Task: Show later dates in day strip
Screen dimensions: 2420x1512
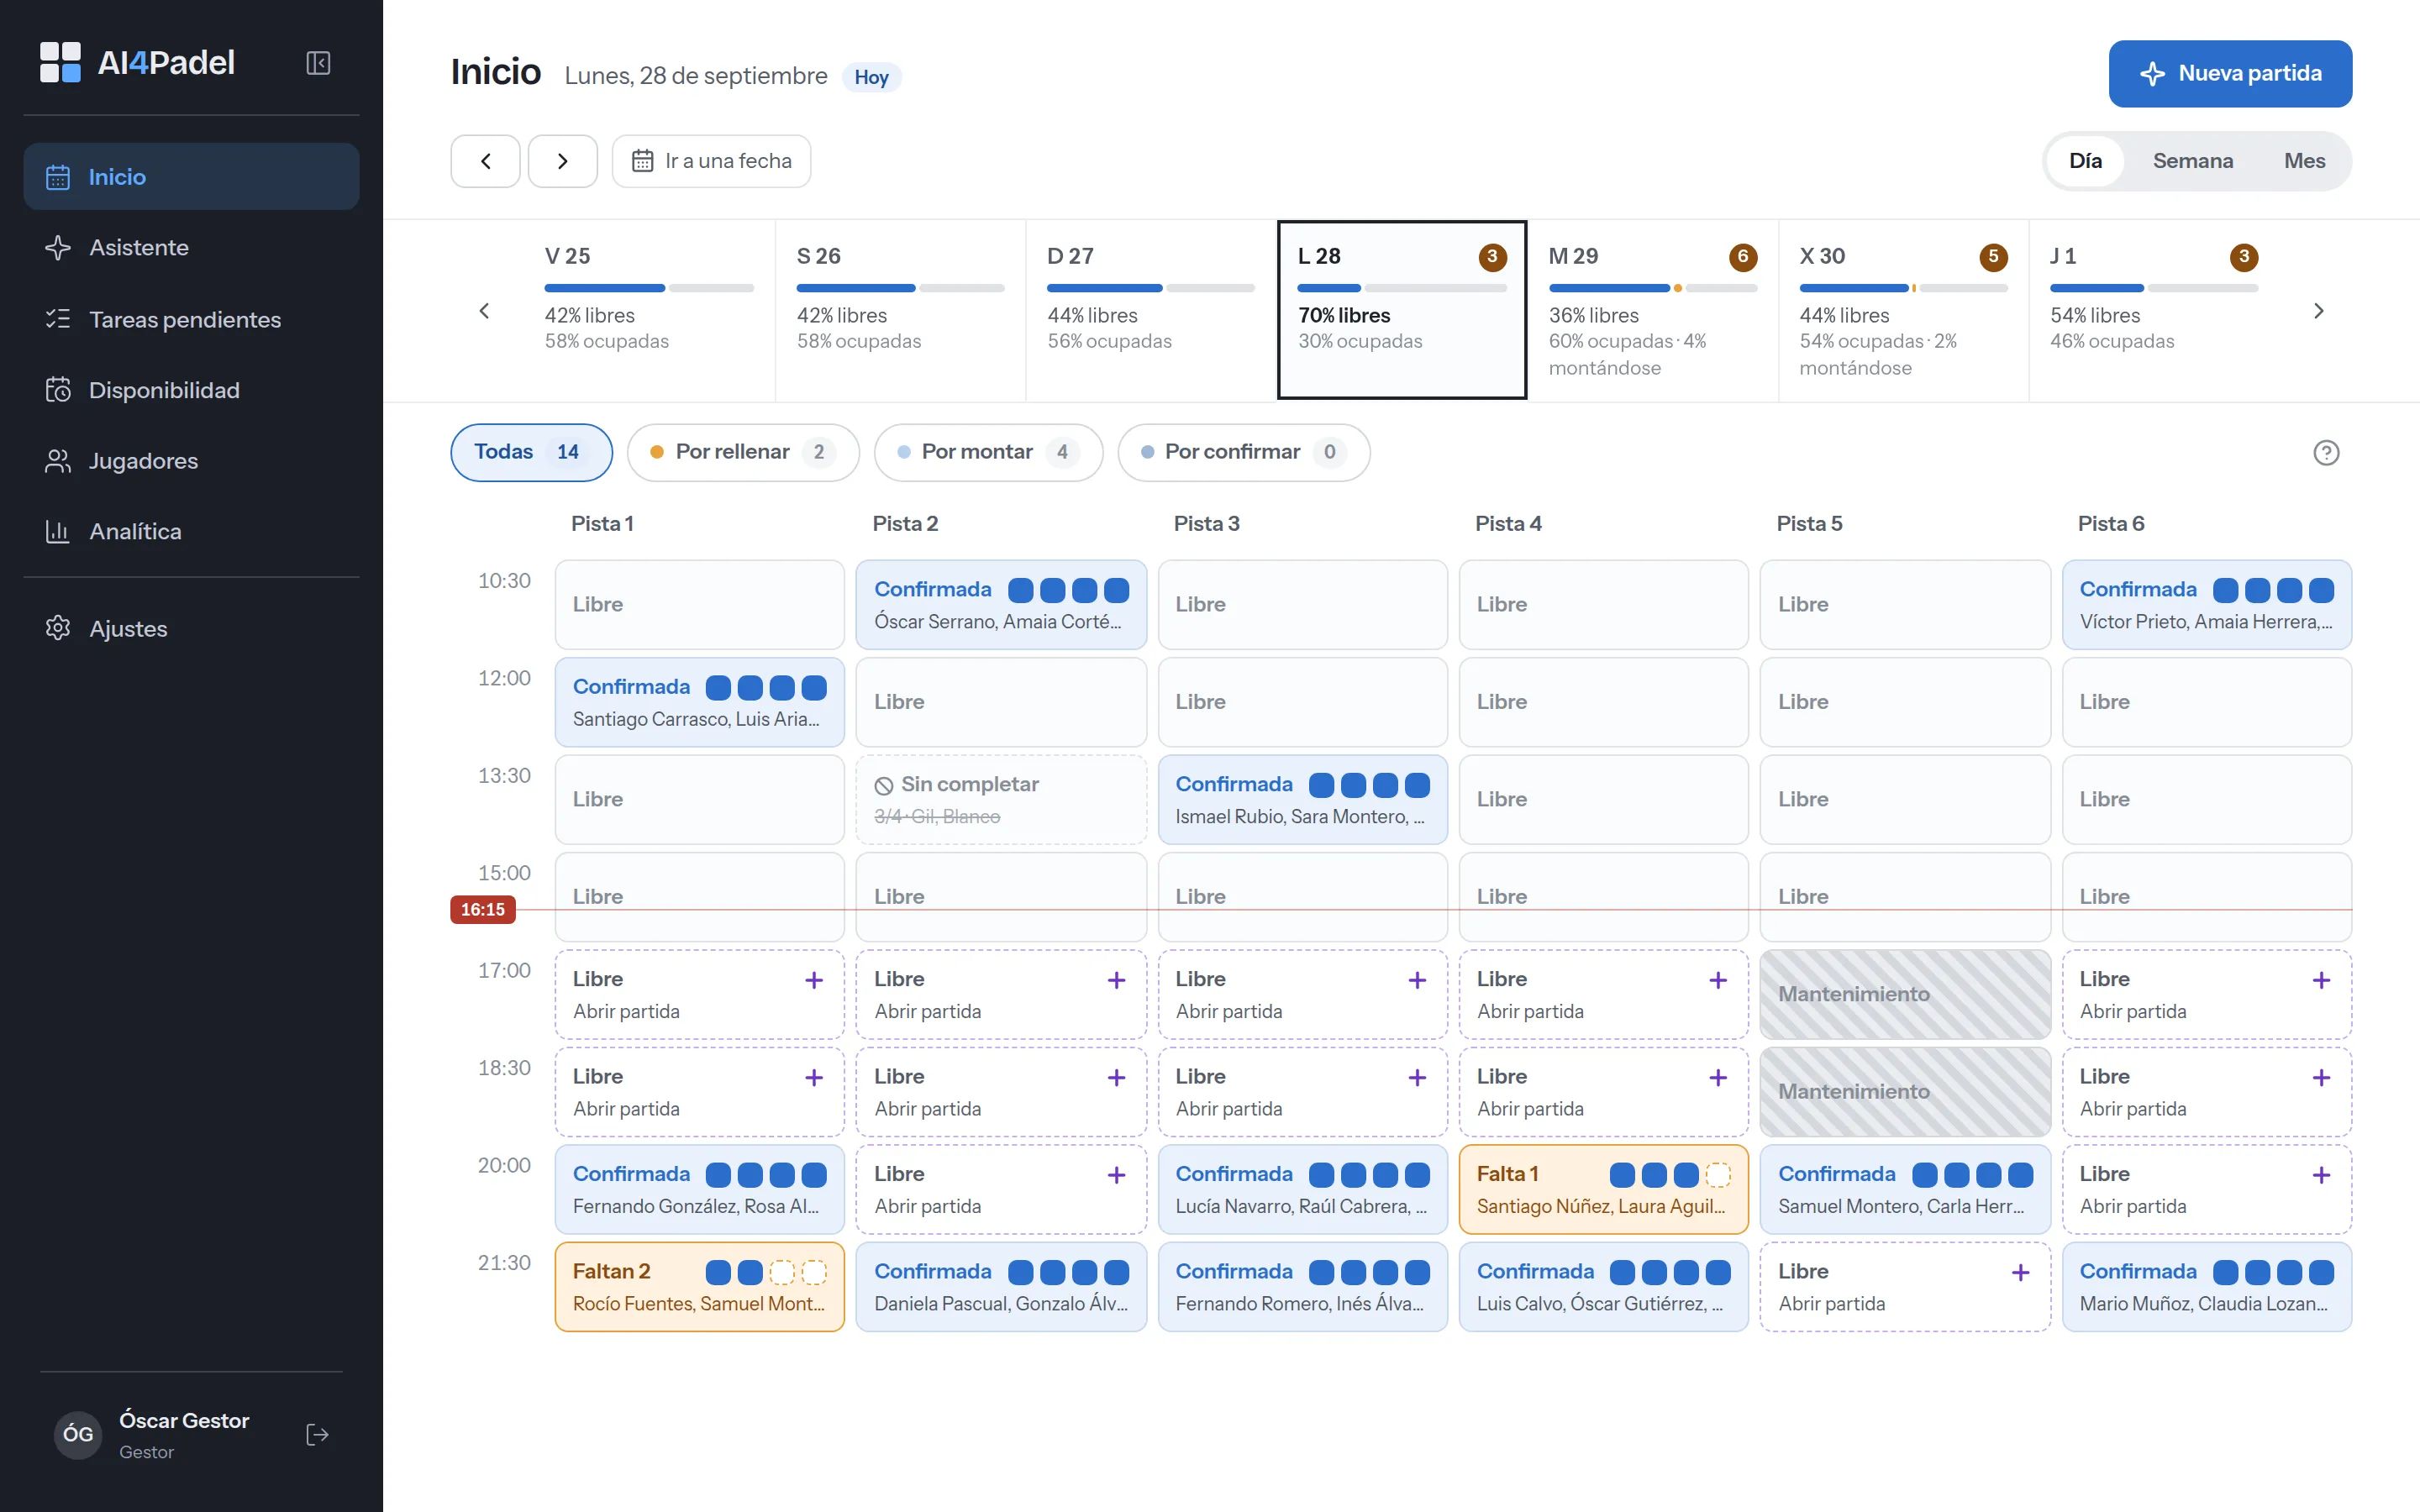Action: point(2318,311)
